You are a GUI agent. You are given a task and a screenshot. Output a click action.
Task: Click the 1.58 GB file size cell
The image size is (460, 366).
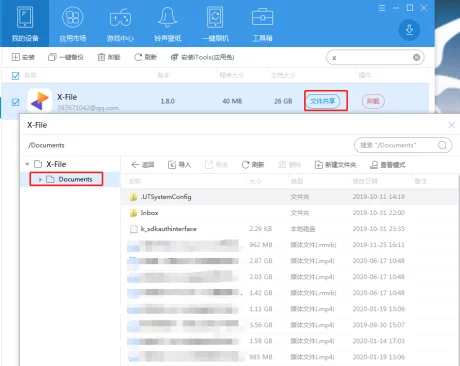261,341
